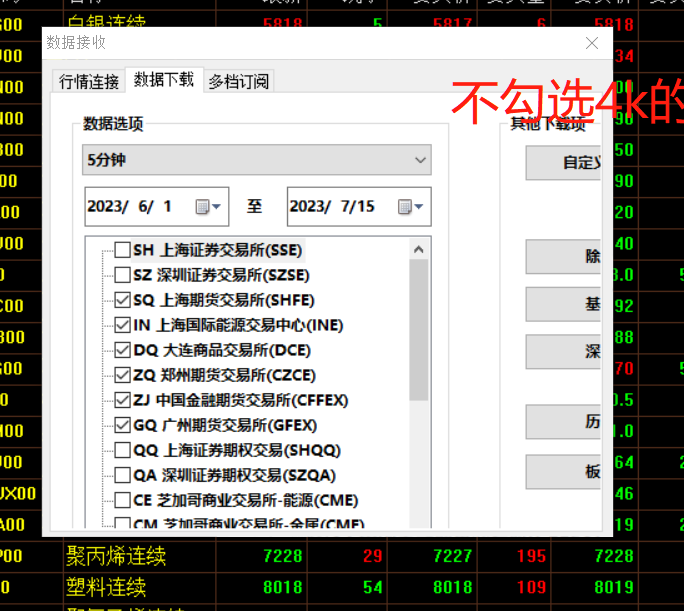This screenshot has height=611, width=684.
Task: Uncheck DQ 大连商品交易所(DCE)
Action: 122,350
